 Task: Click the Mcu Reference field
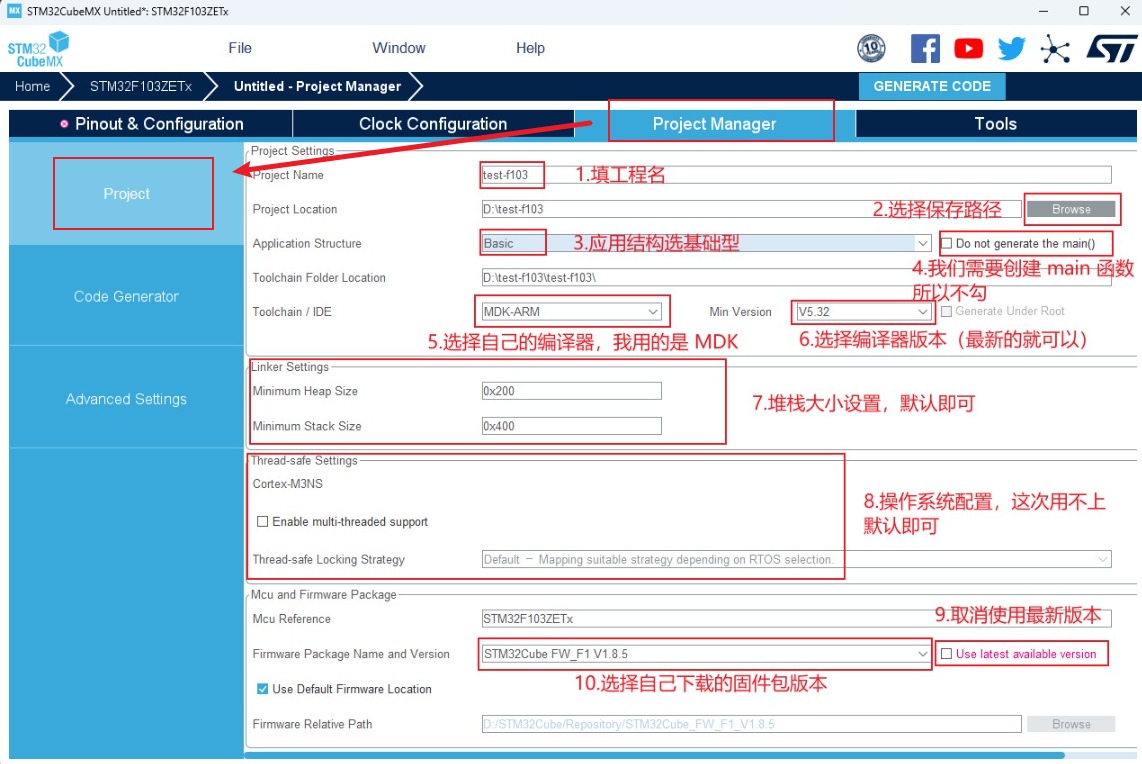point(796,619)
